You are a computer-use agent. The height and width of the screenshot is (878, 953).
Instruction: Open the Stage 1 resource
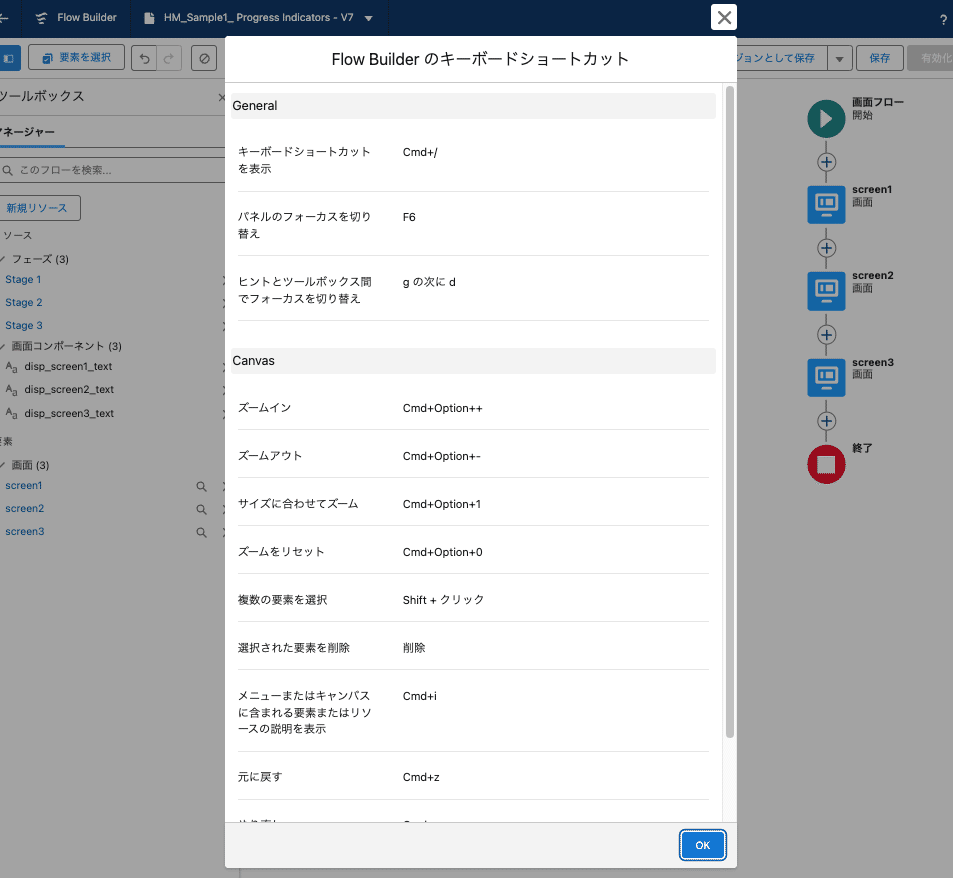point(23,280)
